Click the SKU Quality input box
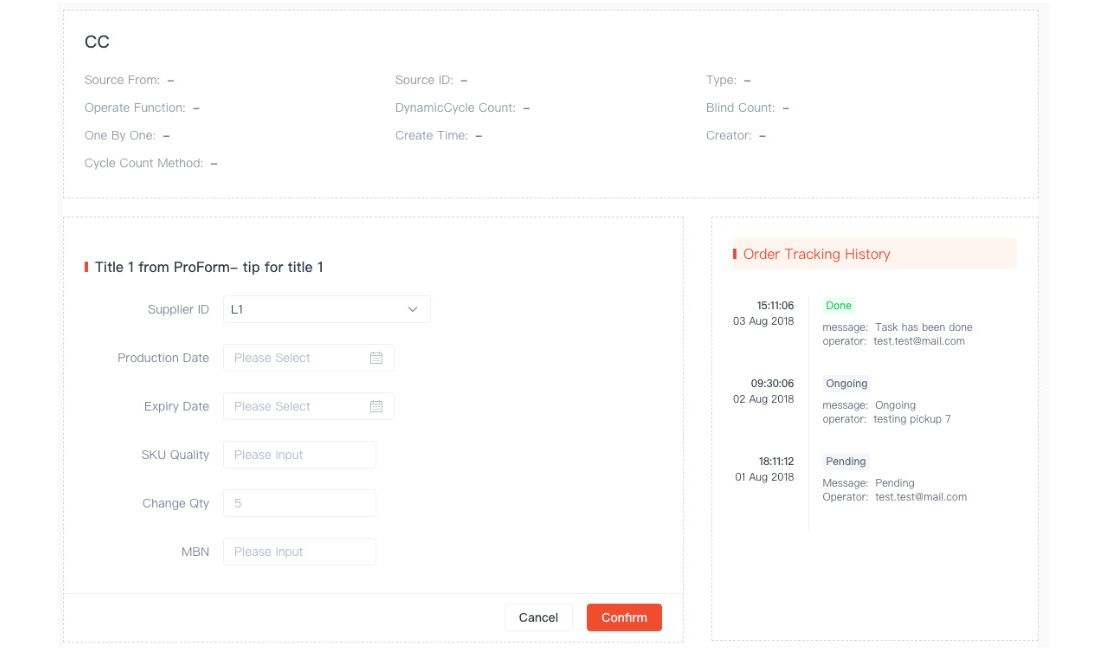Screen dimensions: 1103x653 click(299, 455)
